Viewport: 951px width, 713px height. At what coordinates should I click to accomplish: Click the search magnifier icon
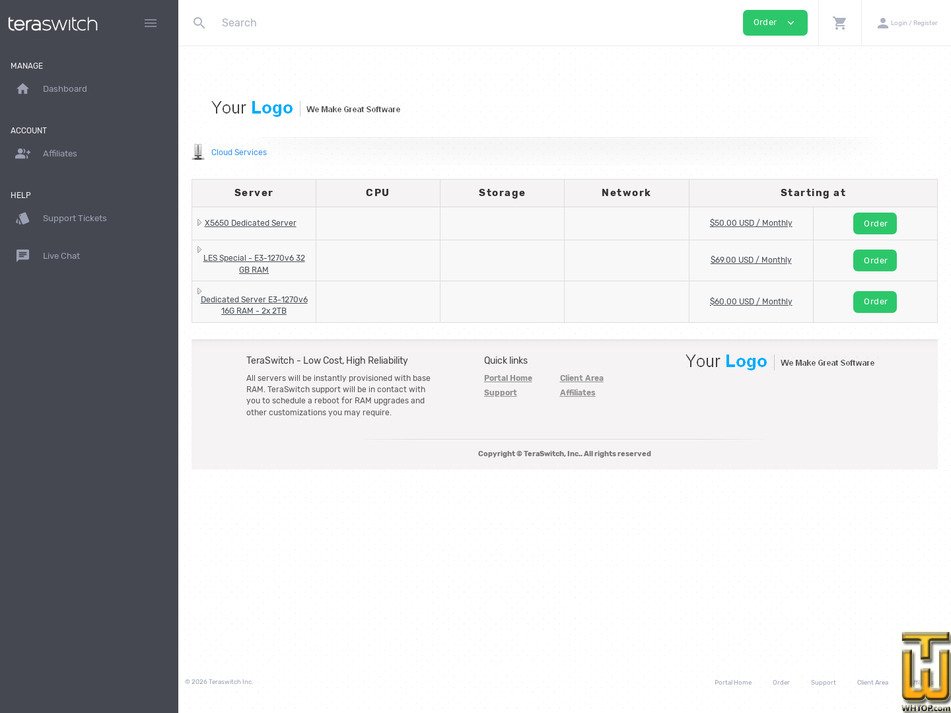(x=199, y=23)
